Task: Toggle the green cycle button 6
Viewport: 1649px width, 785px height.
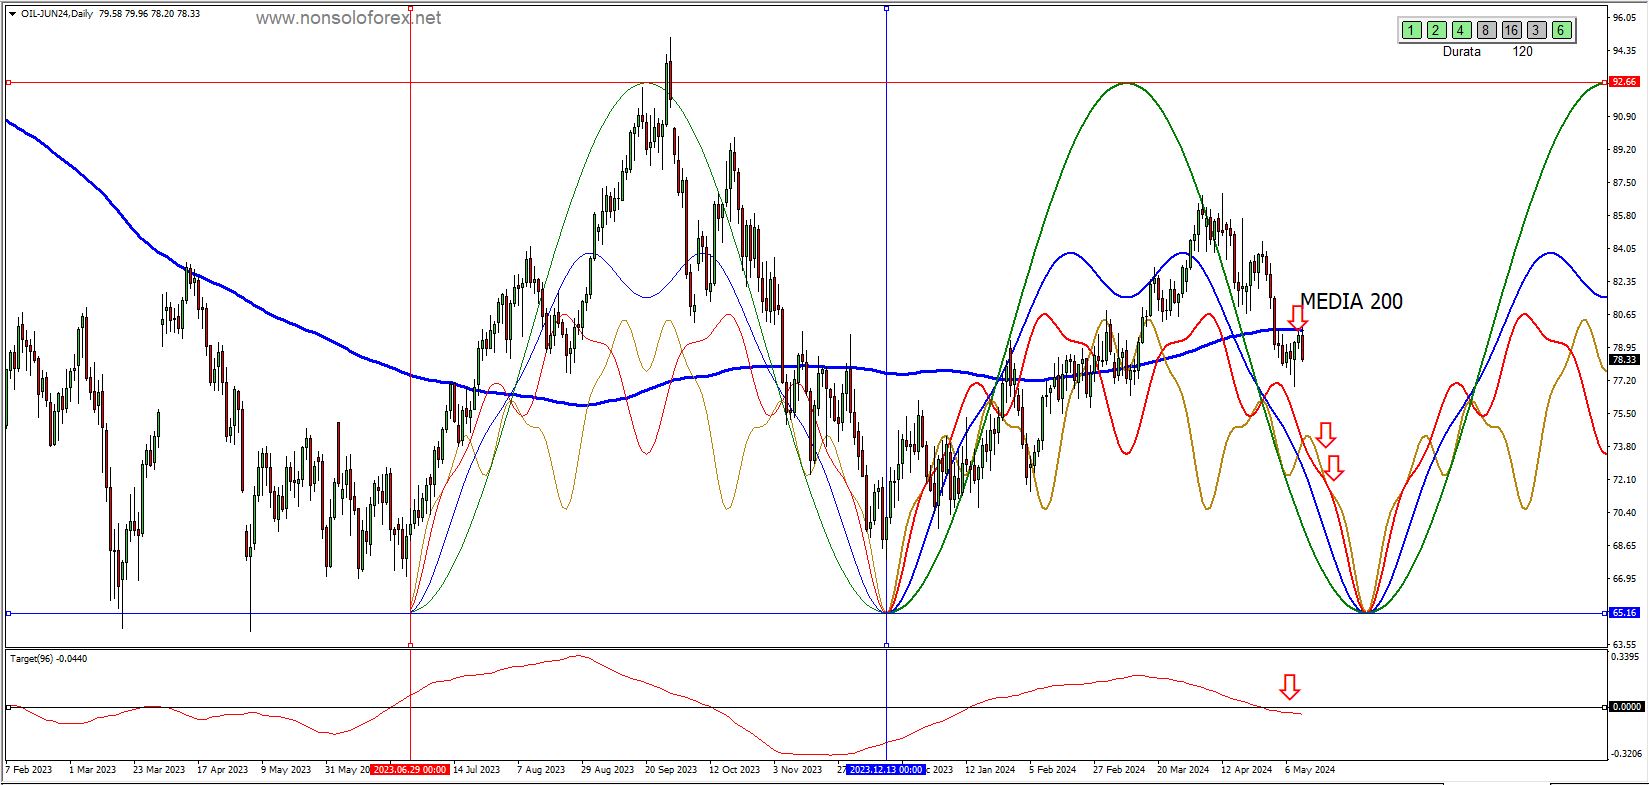Action: 1561,30
